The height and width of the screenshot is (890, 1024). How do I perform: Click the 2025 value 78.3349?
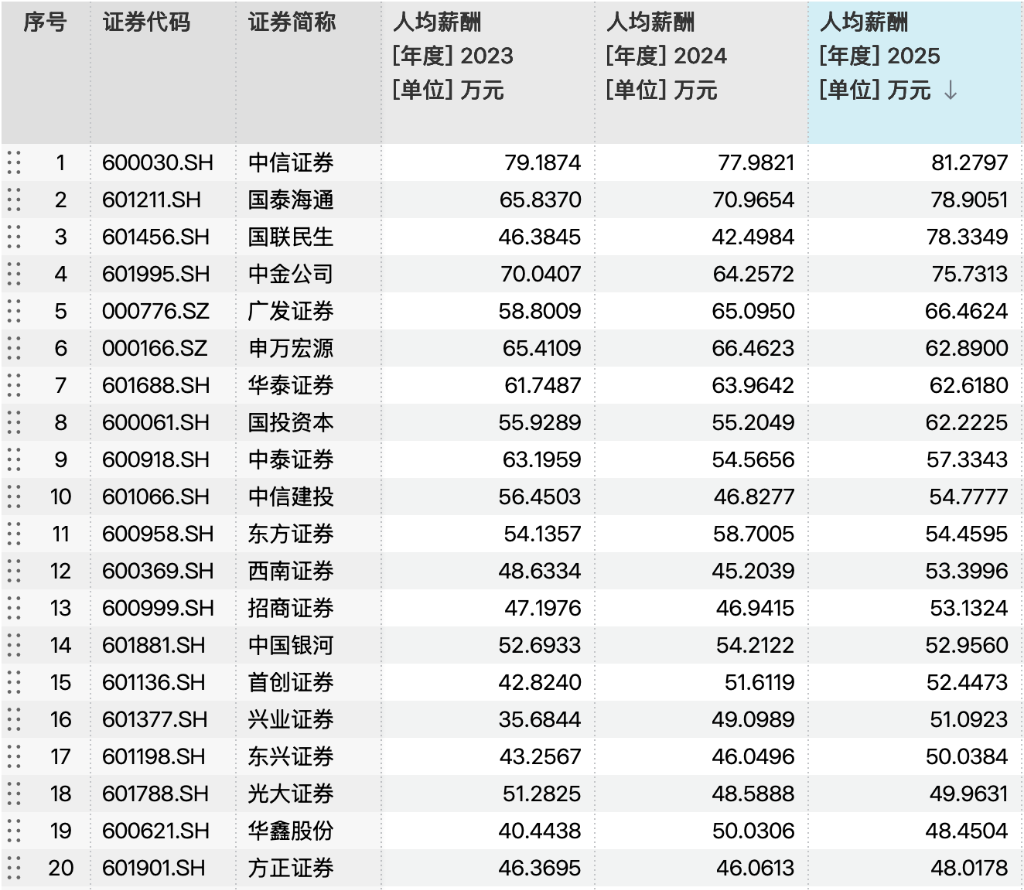[x=968, y=237]
